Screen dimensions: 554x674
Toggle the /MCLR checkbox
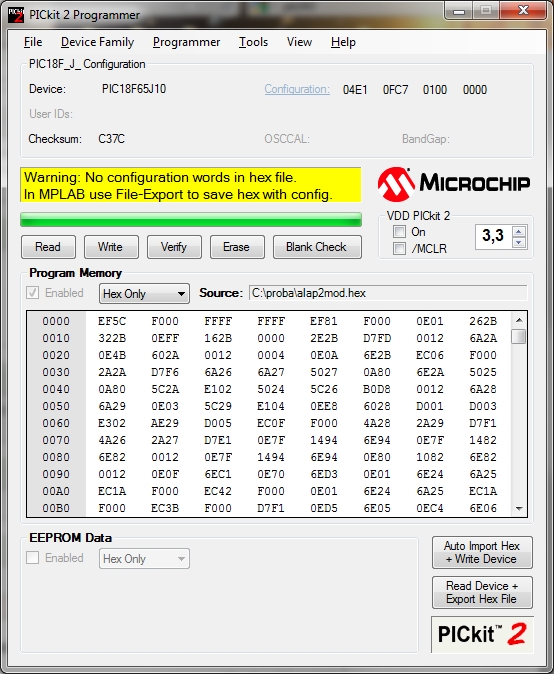399,248
